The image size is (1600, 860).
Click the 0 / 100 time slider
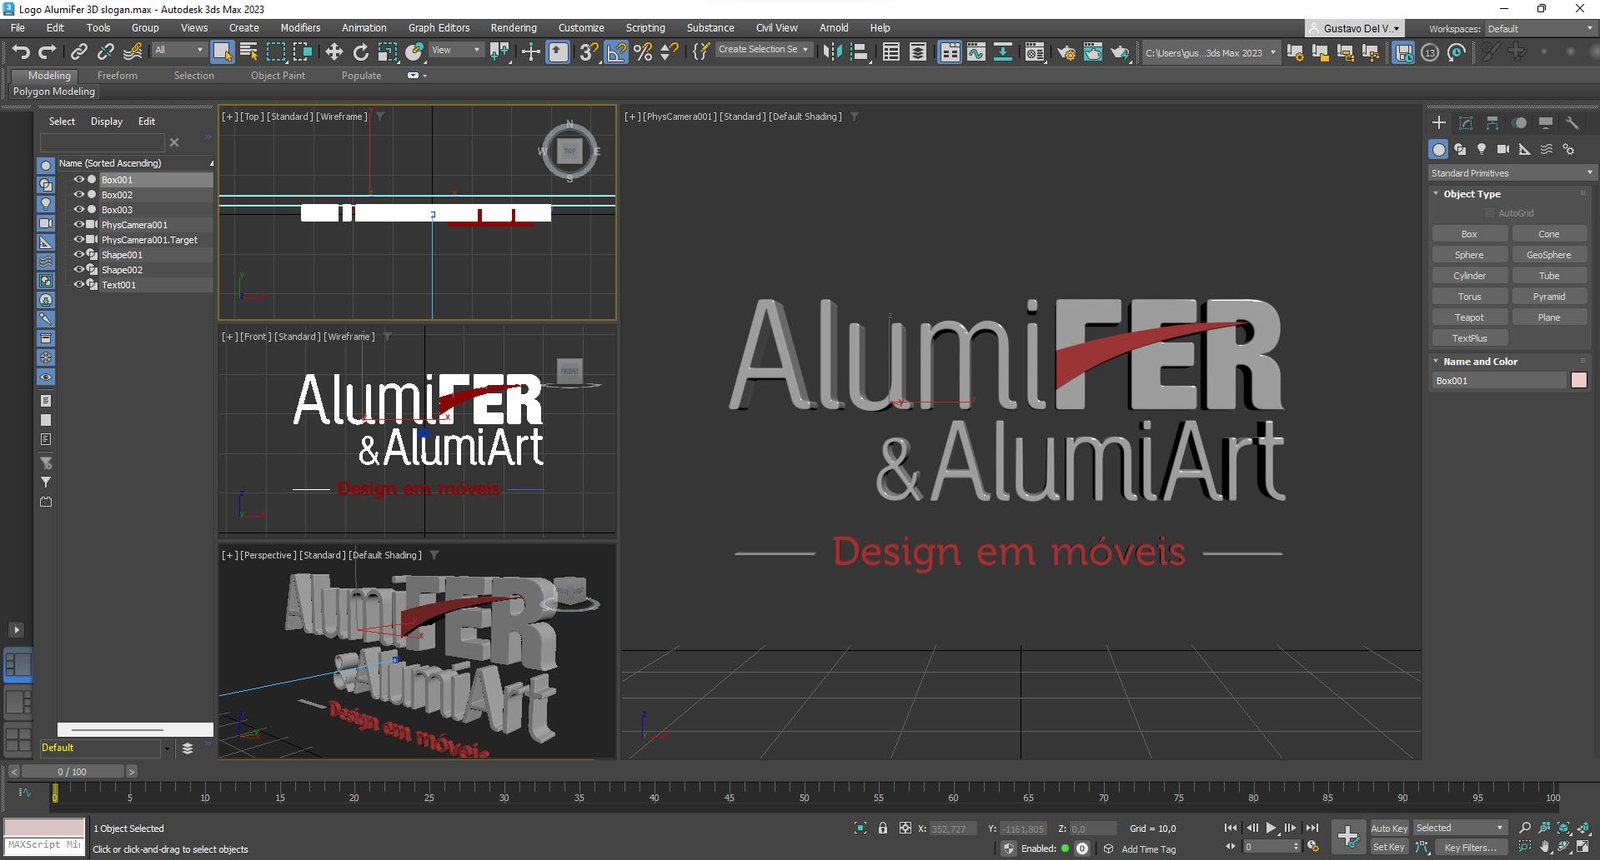pyautogui.click(x=72, y=772)
